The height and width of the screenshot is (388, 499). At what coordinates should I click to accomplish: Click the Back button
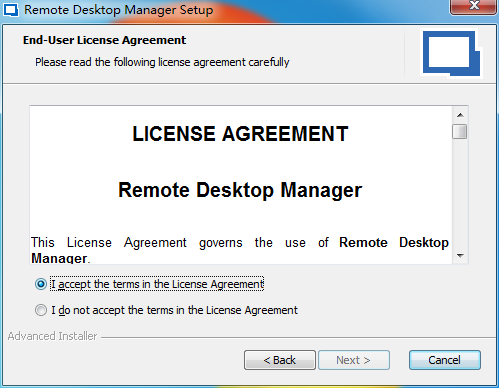coord(280,360)
